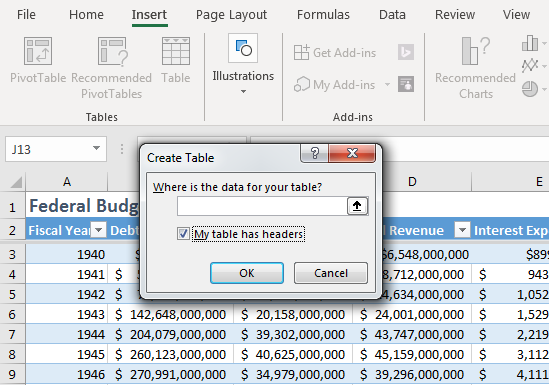Open the Illustrations menu button
The height and width of the screenshot is (385, 549).
click(243, 65)
